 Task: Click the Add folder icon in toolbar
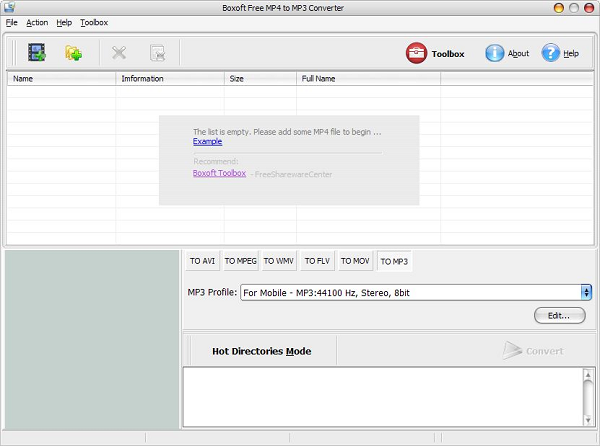pyautogui.click(x=73, y=53)
